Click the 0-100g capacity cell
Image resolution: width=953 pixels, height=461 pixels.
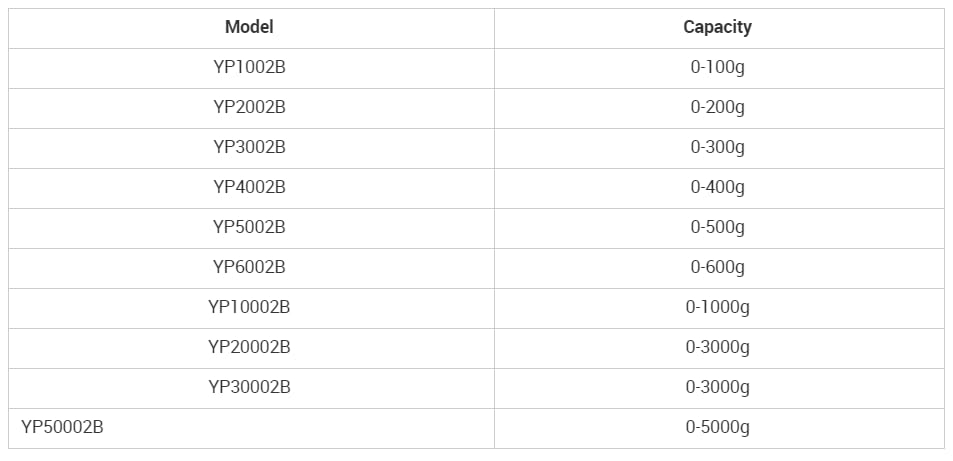click(x=717, y=67)
